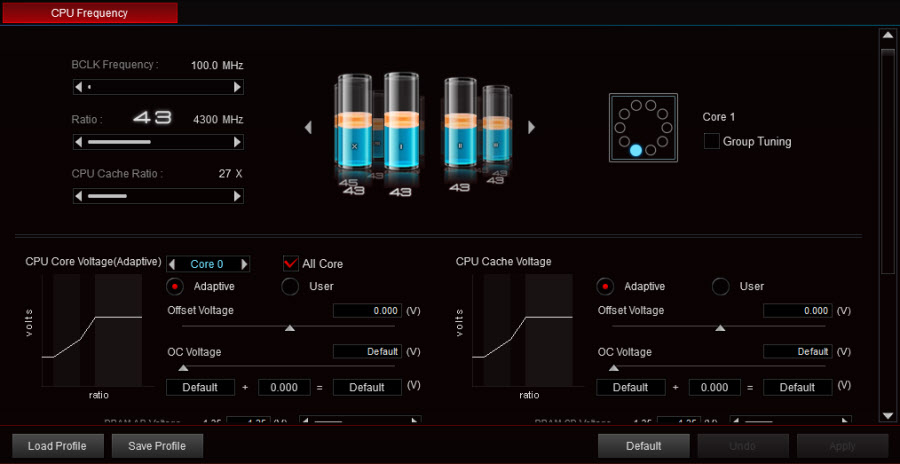Select User mode for CPU Cache Voltage
The height and width of the screenshot is (464, 900).
click(721, 286)
